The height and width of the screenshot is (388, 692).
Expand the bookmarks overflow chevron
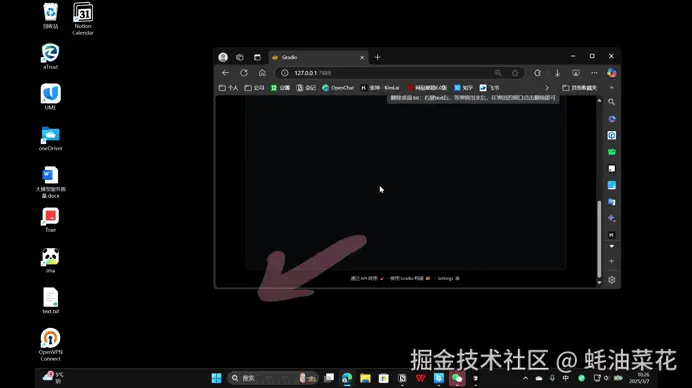(x=547, y=88)
